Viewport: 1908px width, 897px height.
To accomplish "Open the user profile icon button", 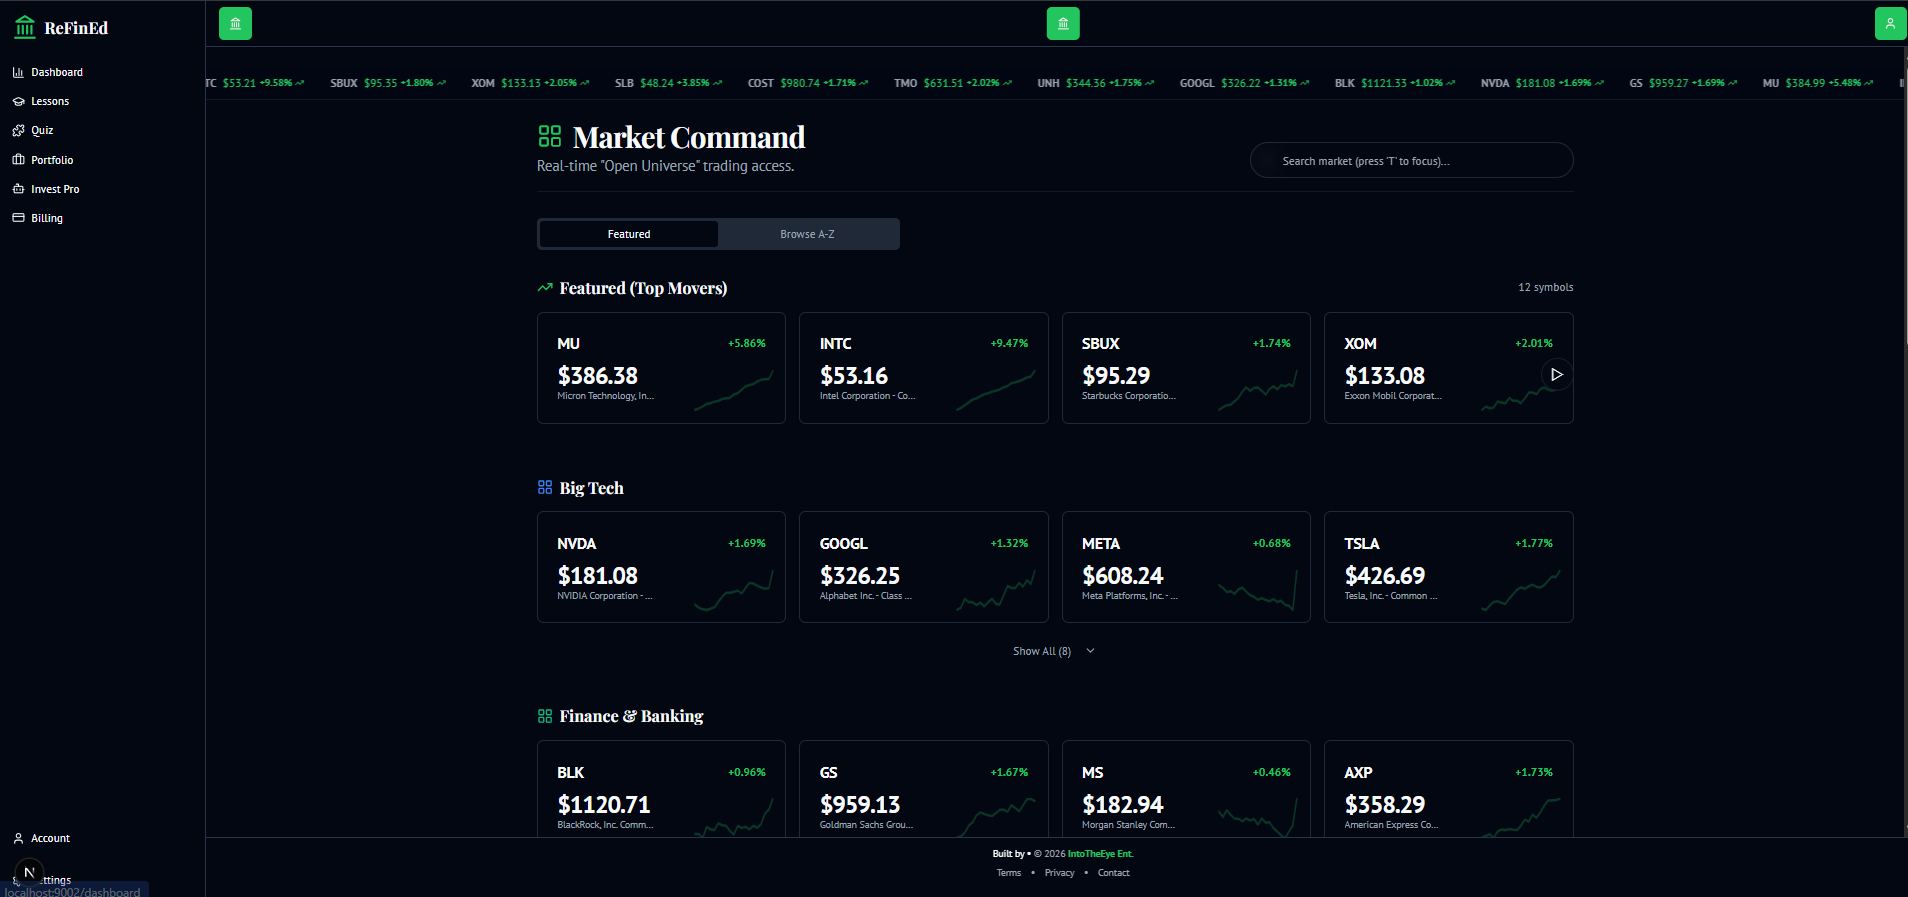I will pyautogui.click(x=1890, y=23).
